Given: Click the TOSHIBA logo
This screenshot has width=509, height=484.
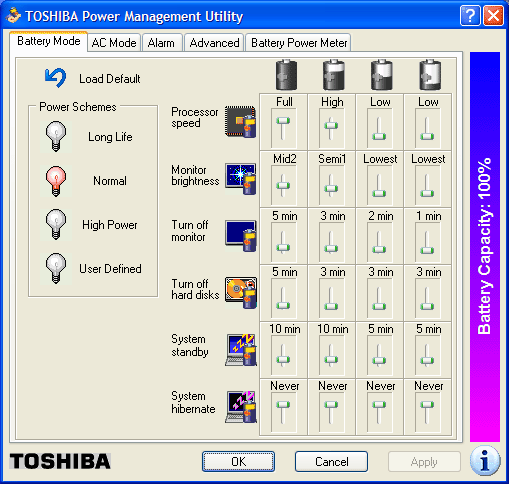Looking at the screenshot, I should (60, 461).
